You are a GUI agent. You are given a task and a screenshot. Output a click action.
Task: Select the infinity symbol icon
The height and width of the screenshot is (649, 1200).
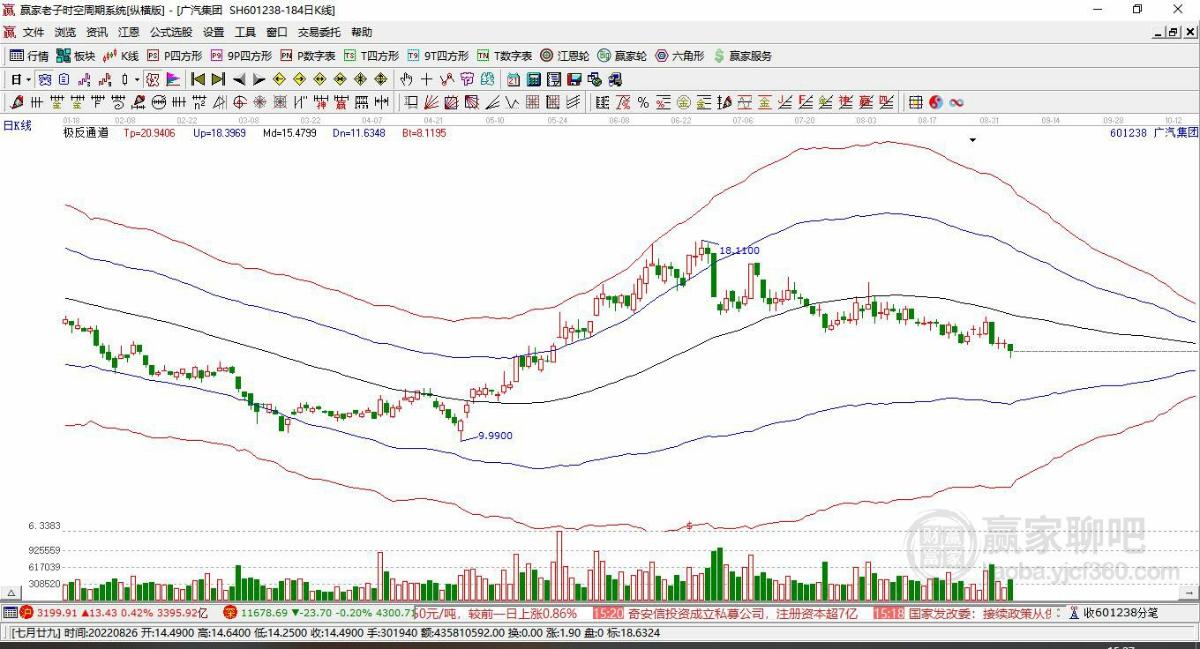pos(955,102)
